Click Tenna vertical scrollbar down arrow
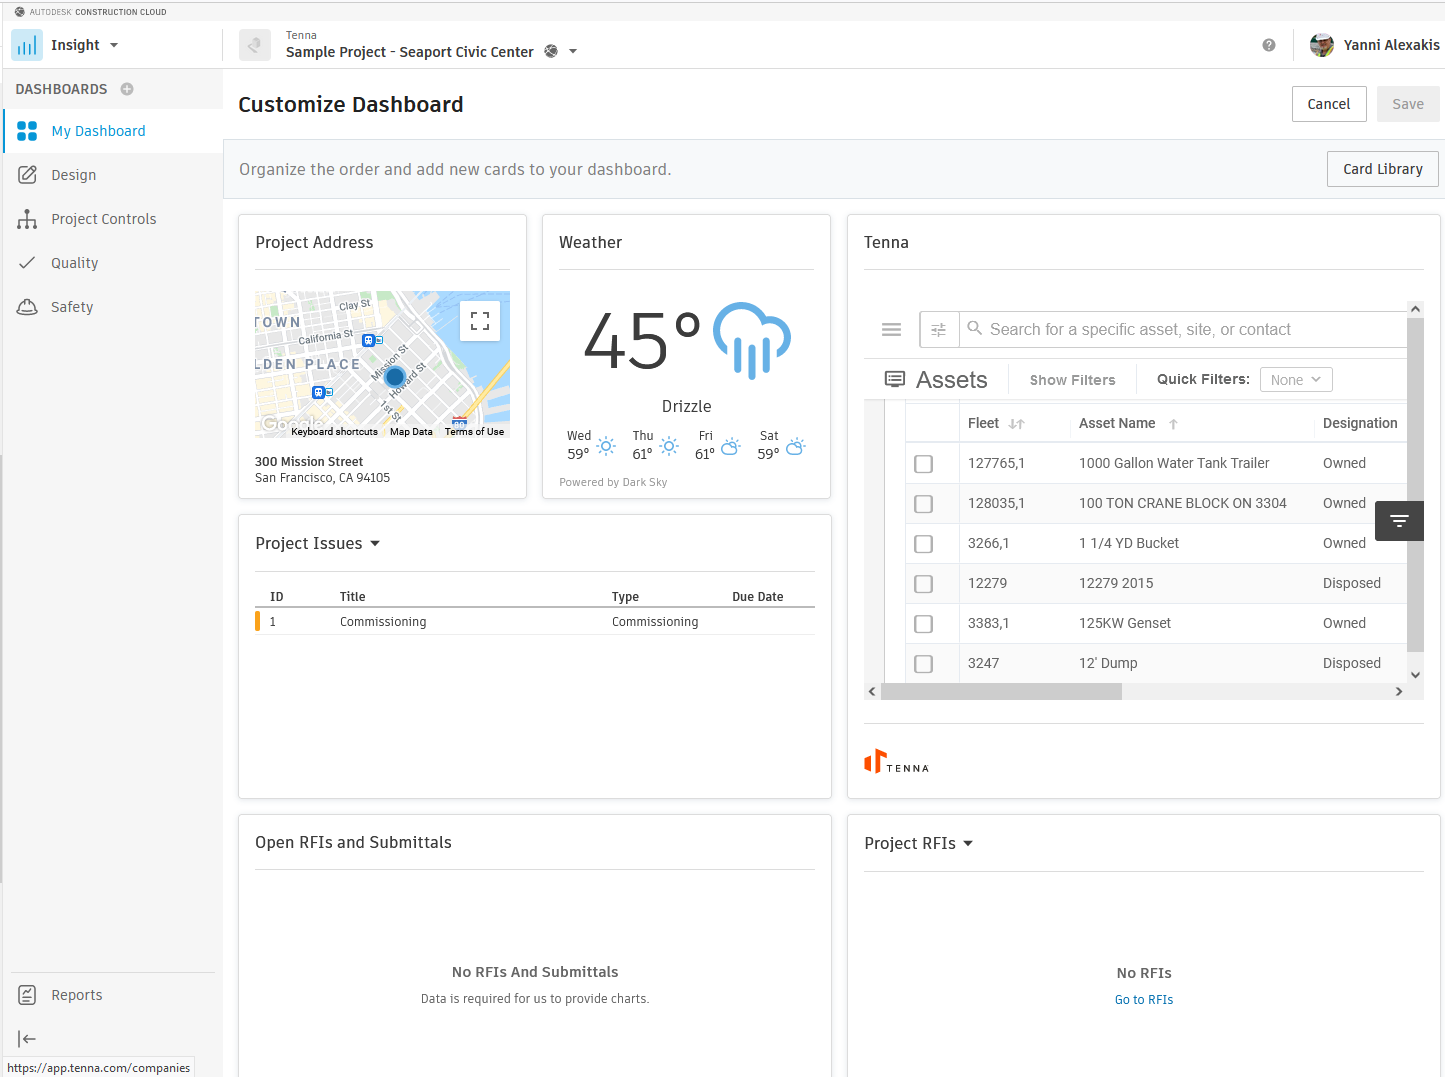This screenshot has height=1077, width=1445. [x=1415, y=675]
